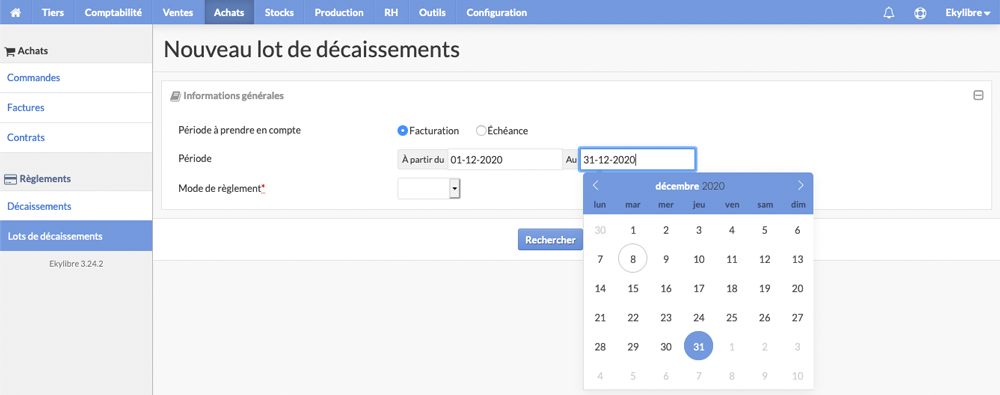Collapse the Achats sidebar section header
The image size is (1000, 395).
coord(76,50)
